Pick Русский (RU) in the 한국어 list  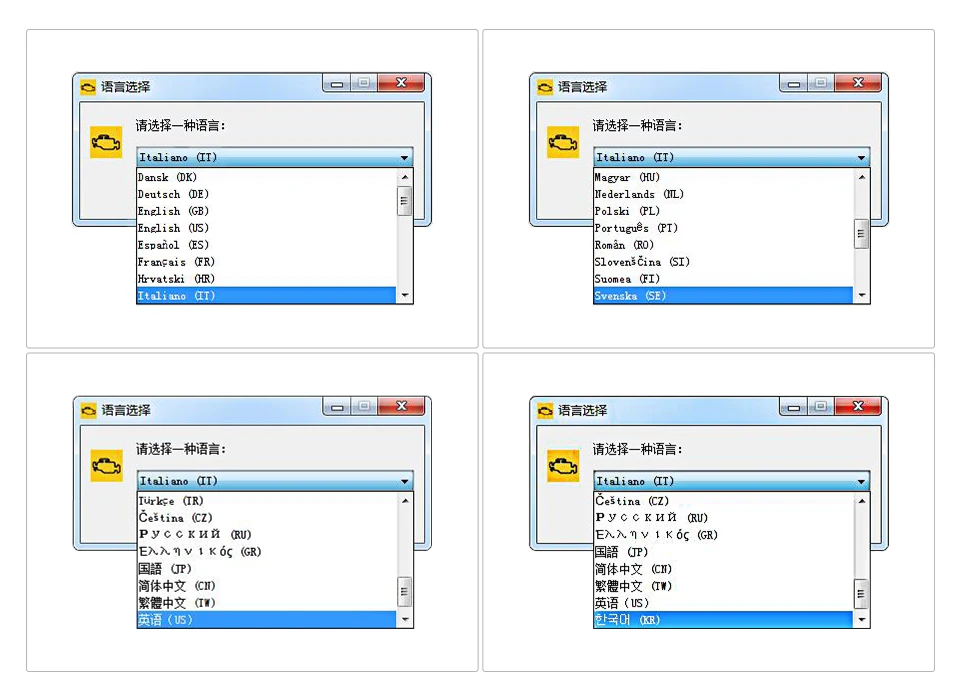coord(724,517)
